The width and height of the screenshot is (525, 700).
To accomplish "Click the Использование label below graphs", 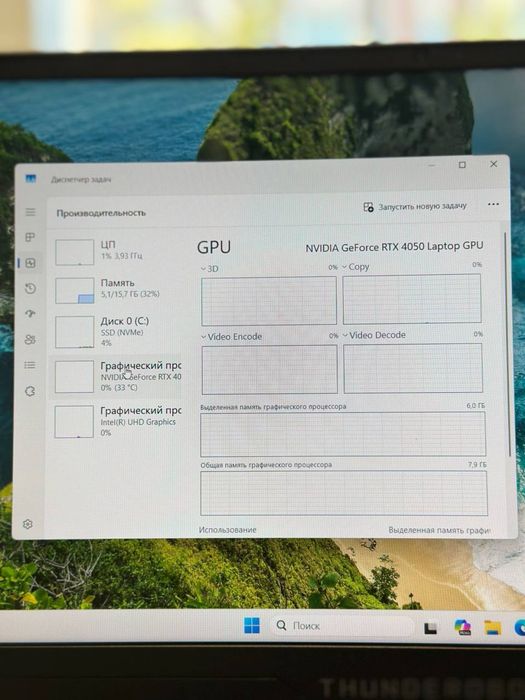I will pos(227,530).
